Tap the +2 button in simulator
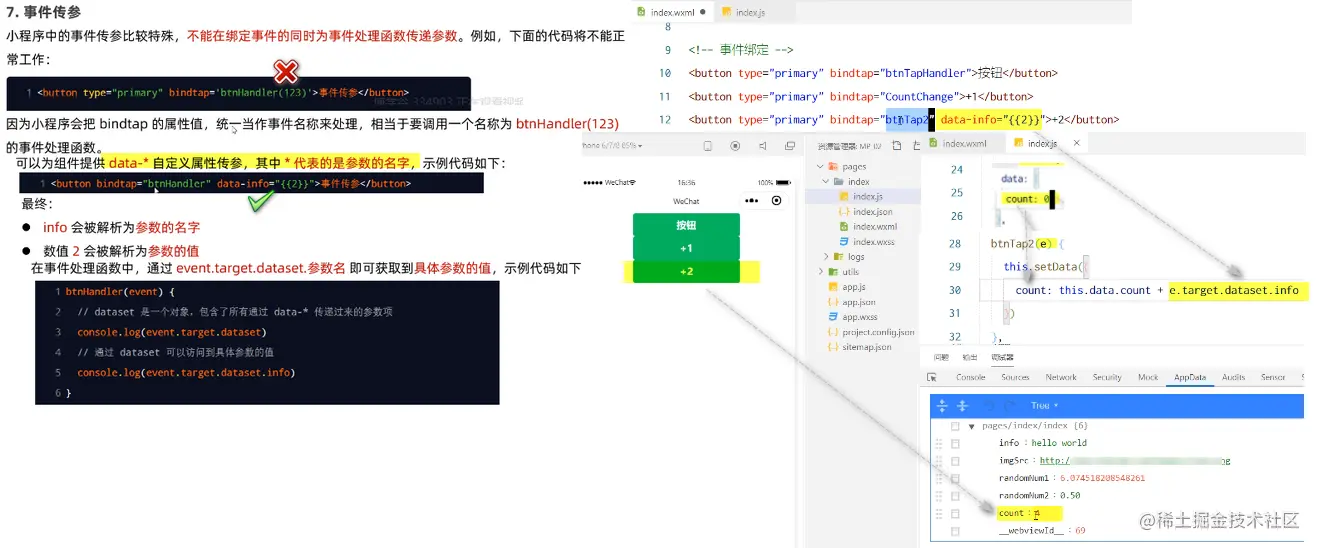The width and height of the screenshot is (1317, 548). (x=686, y=272)
